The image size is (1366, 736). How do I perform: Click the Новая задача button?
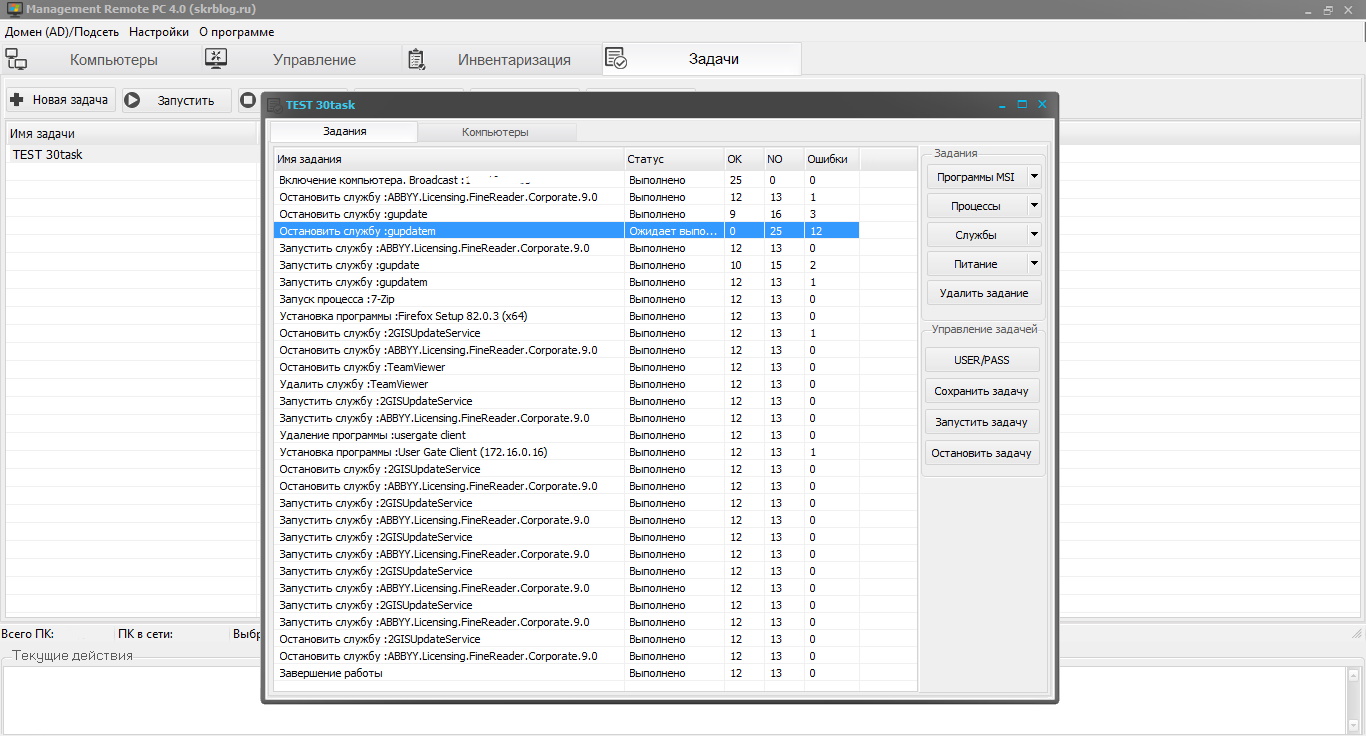point(60,100)
